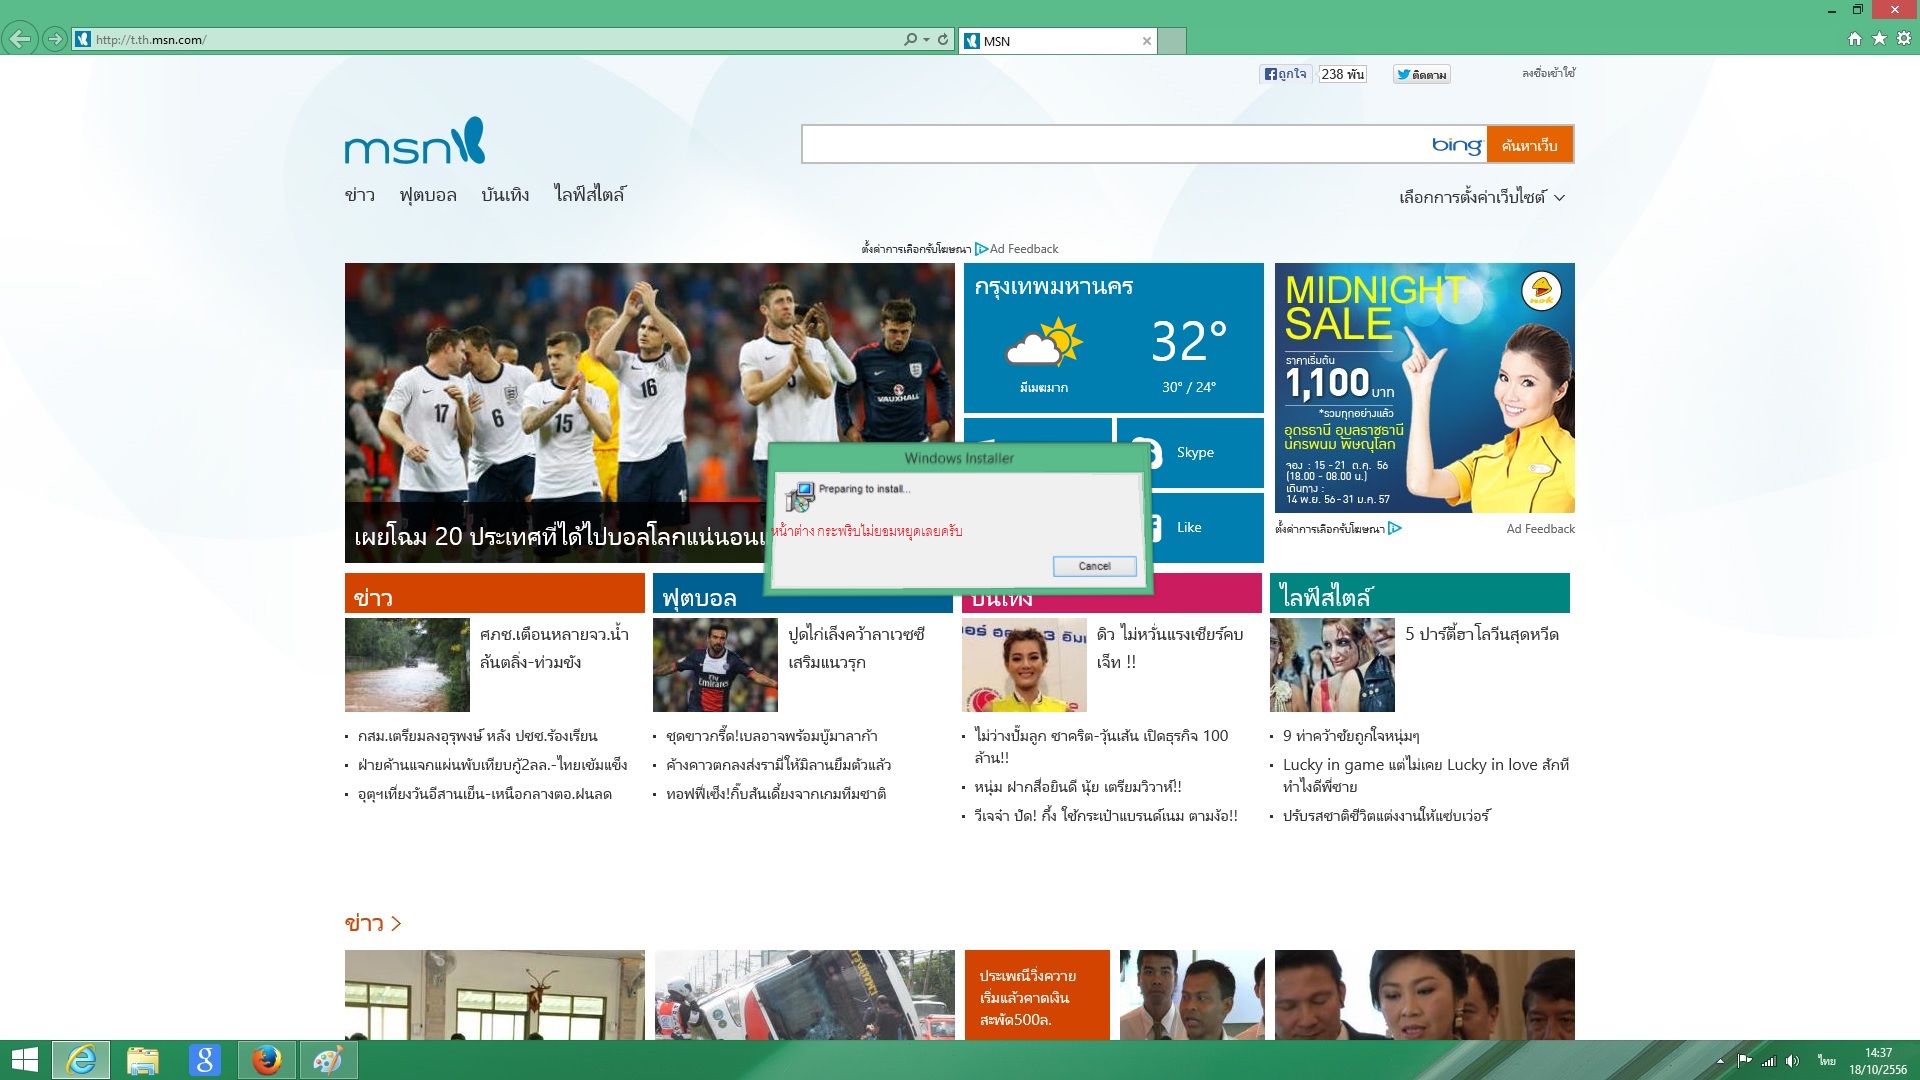The height and width of the screenshot is (1080, 1920).
Task: Launch Firefox from the taskbar
Action: (266, 1060)
